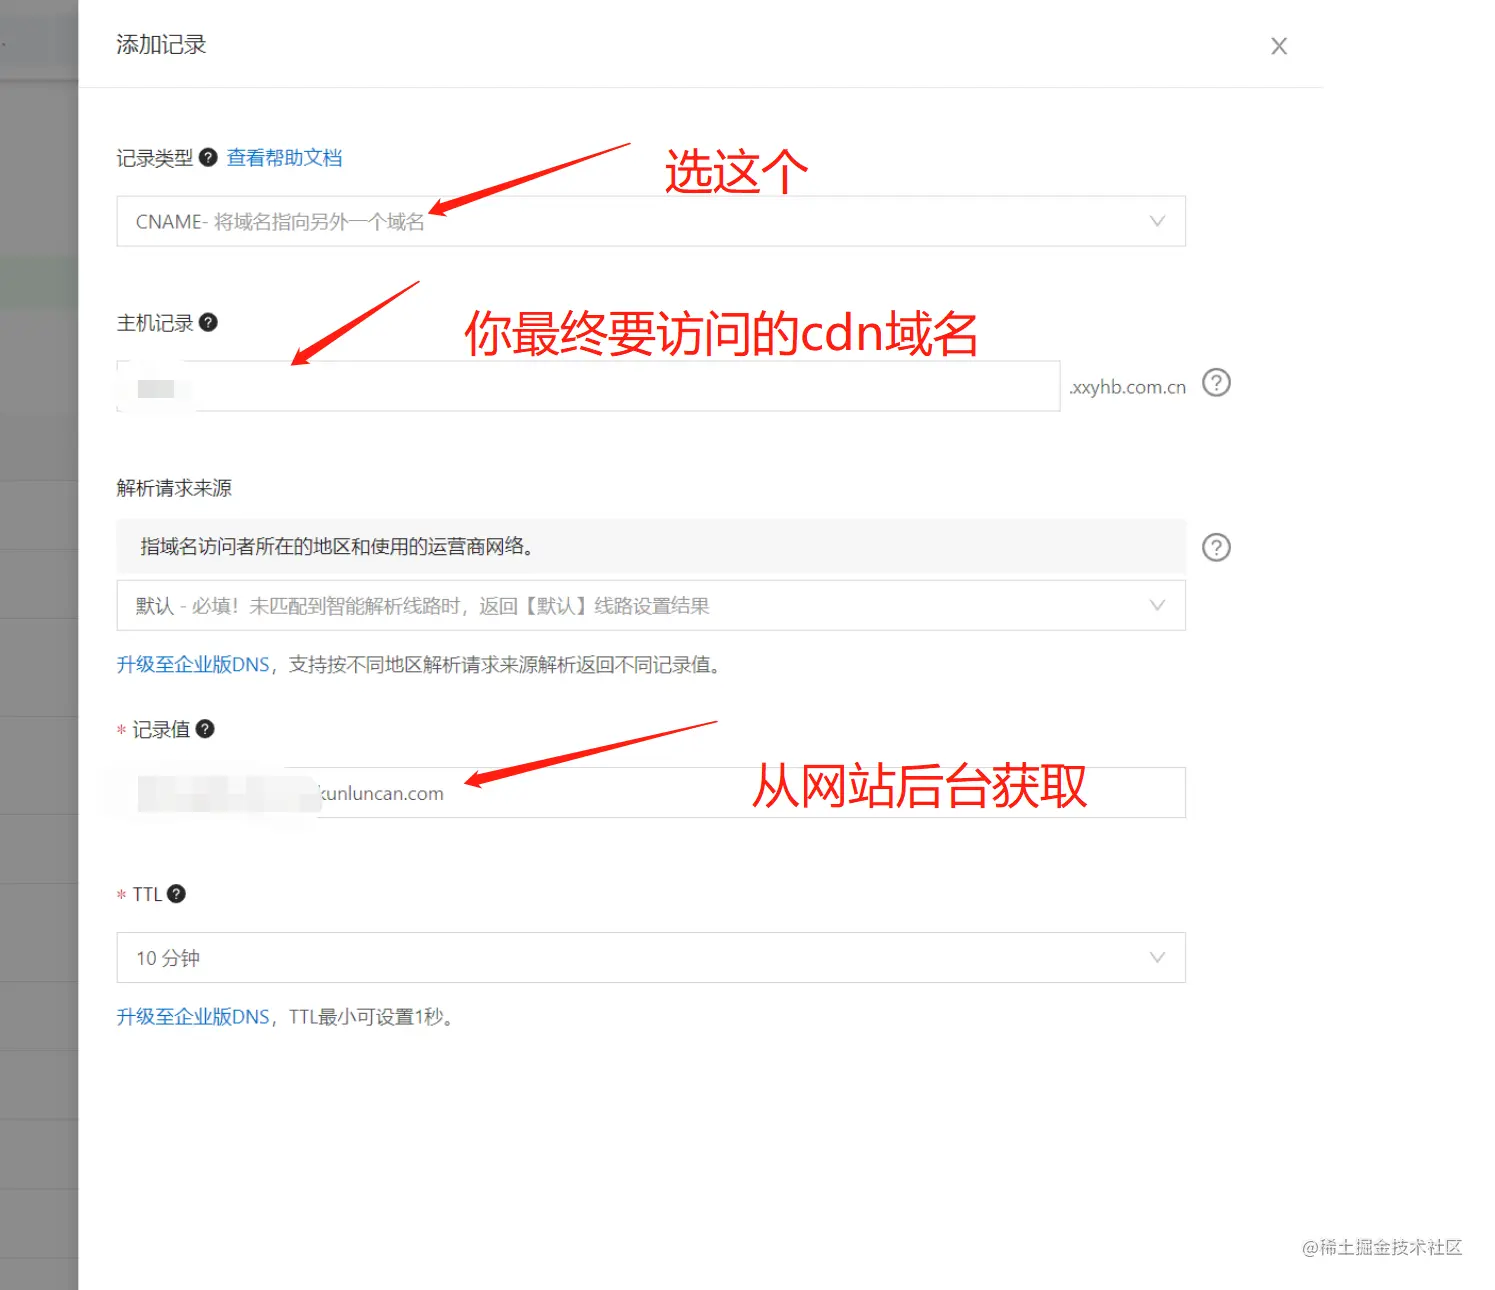This screenshot has height=1290, width=1495.
Task: Open the 记录值 help icon
Action: [x=205, y=729]
